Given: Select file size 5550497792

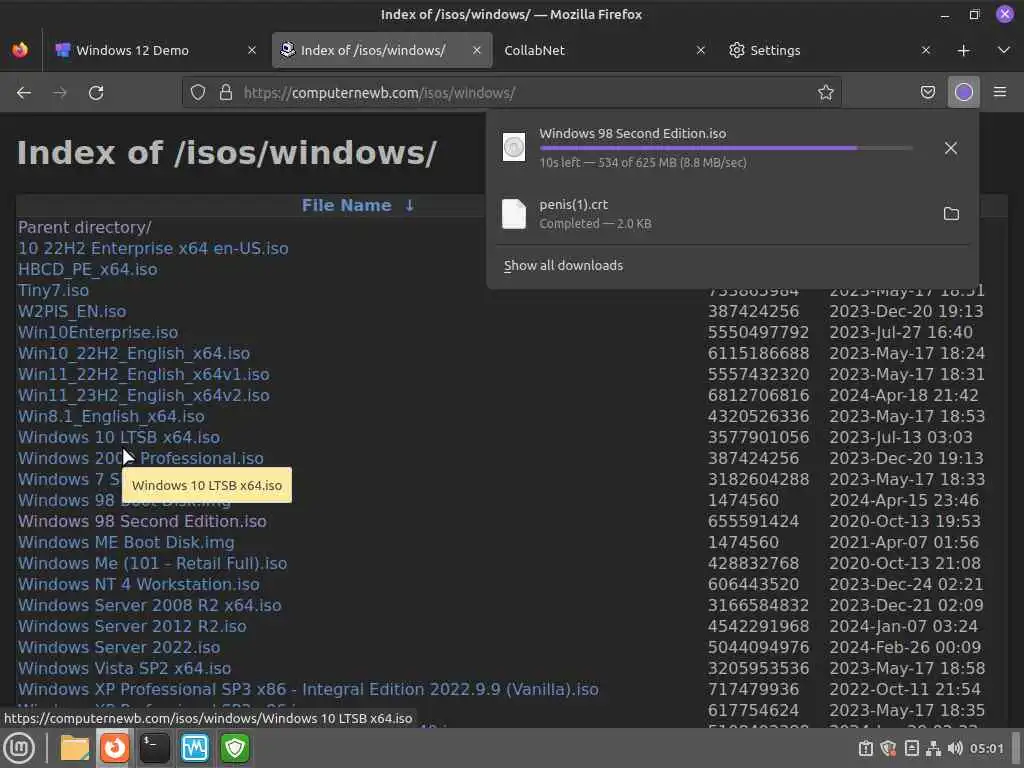Looking at the screenshot, I should pos(758,332).
